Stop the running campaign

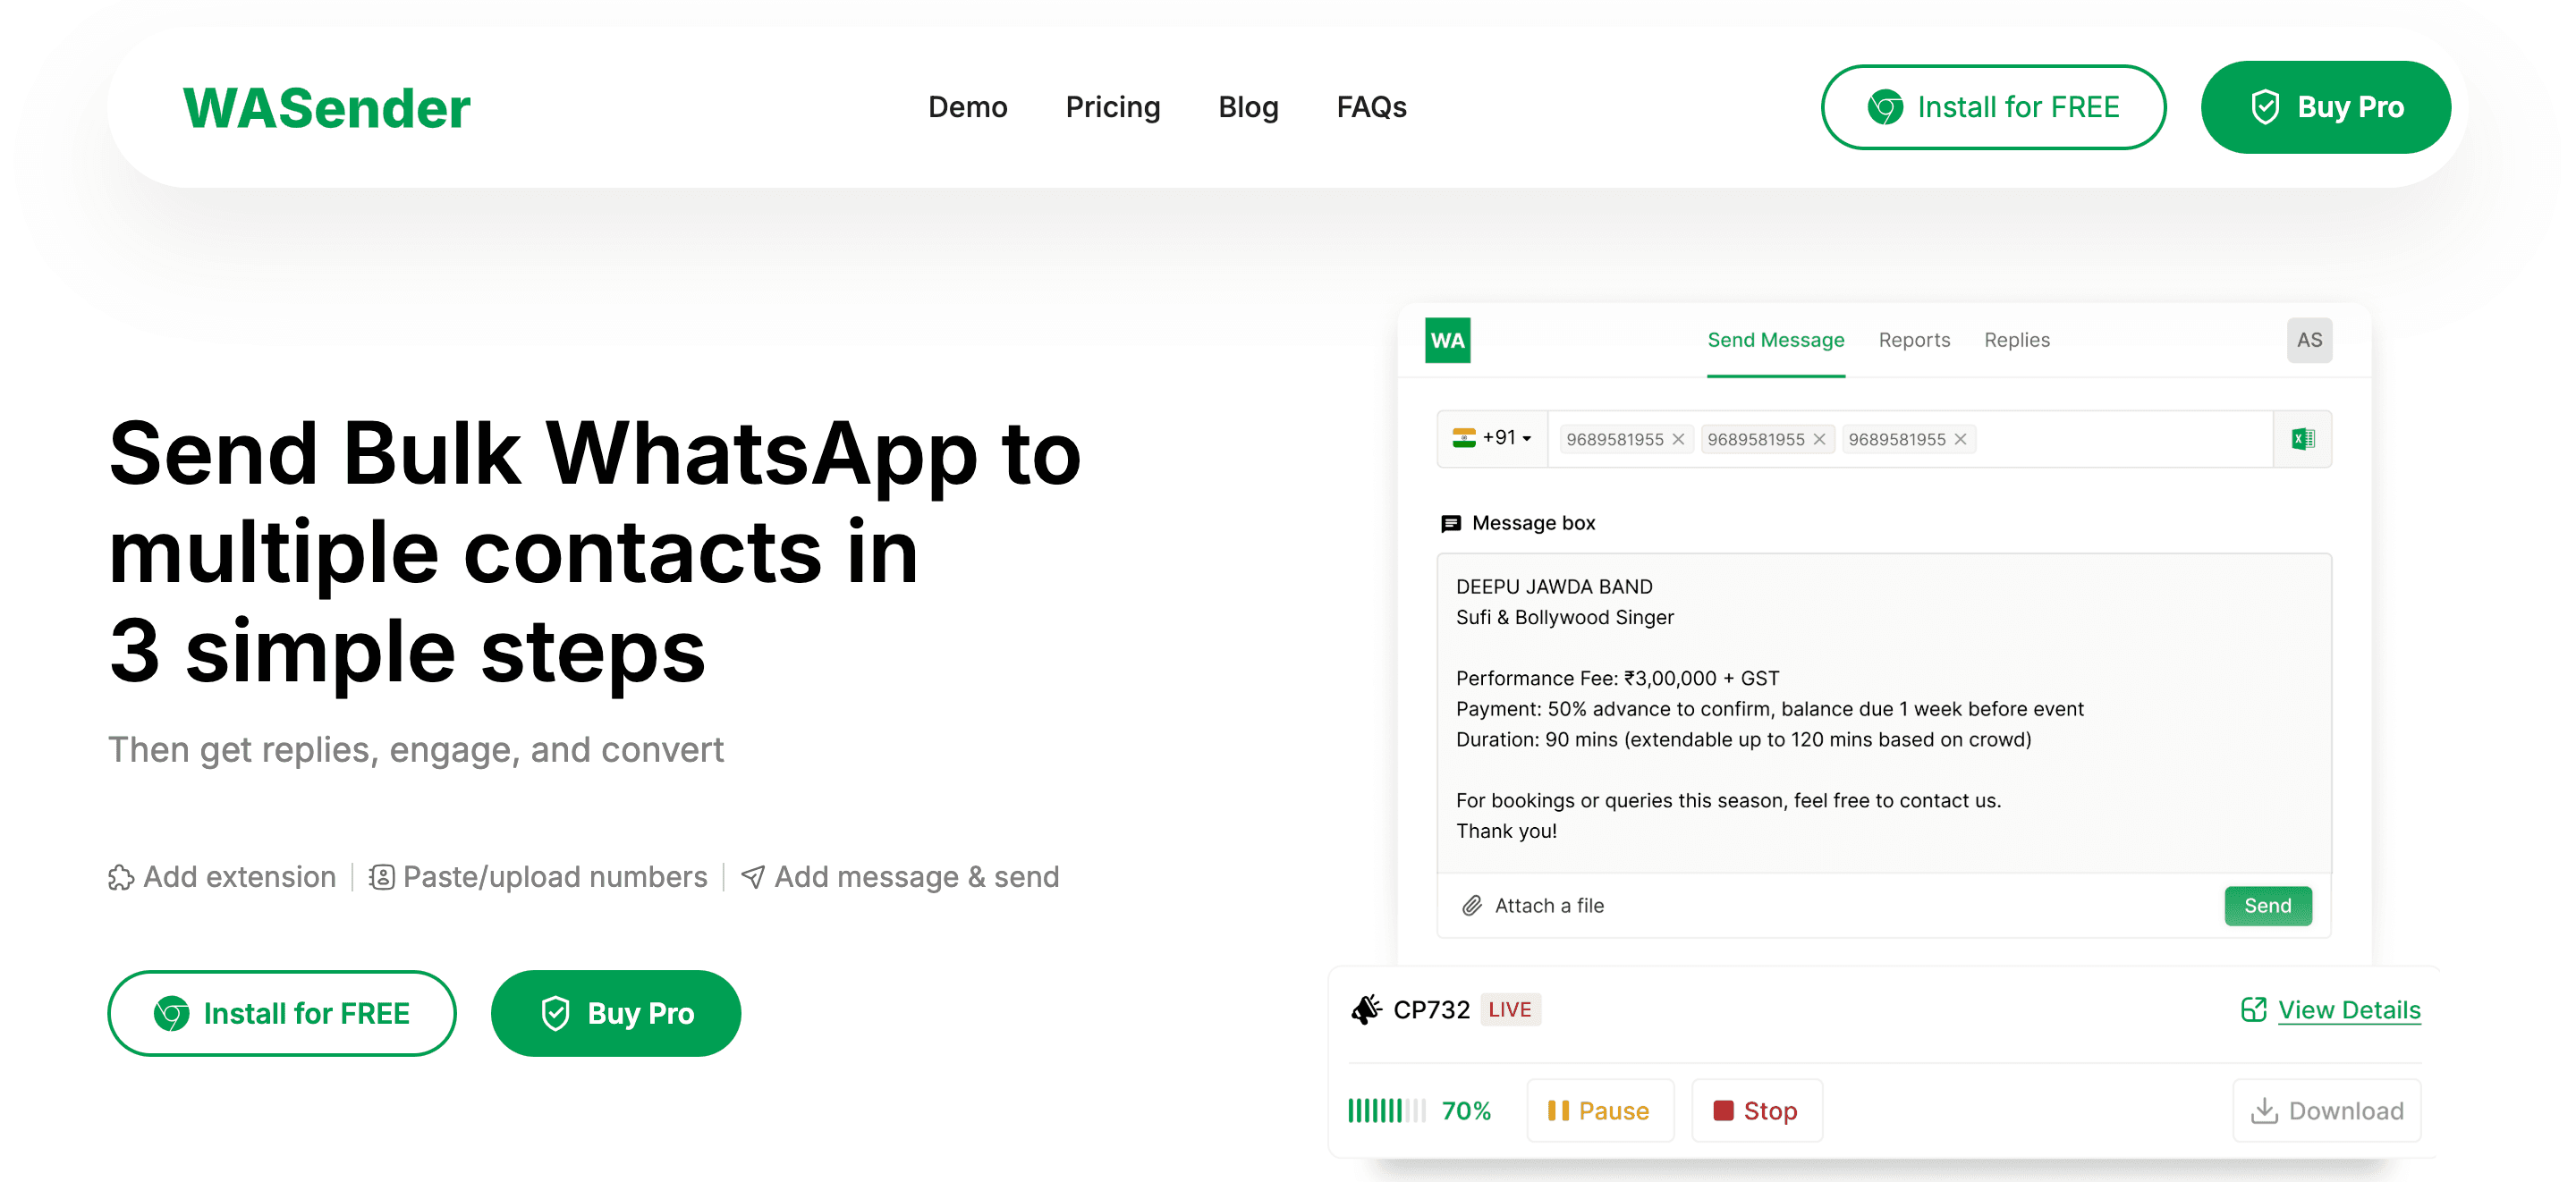(1756, 1111)
